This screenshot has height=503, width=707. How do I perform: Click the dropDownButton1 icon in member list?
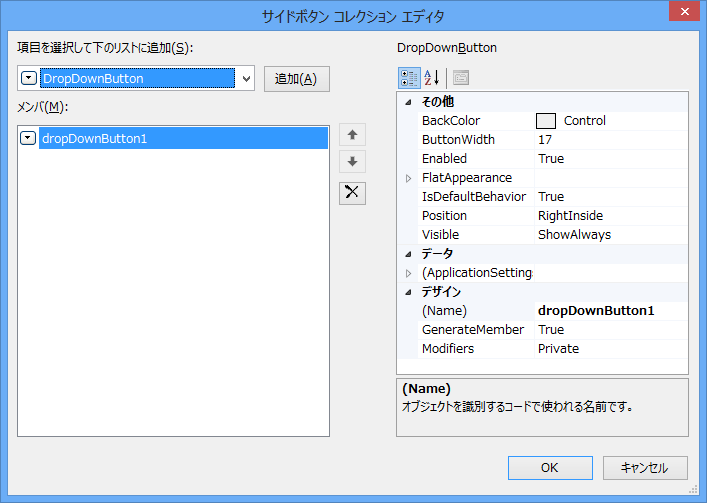28,139
